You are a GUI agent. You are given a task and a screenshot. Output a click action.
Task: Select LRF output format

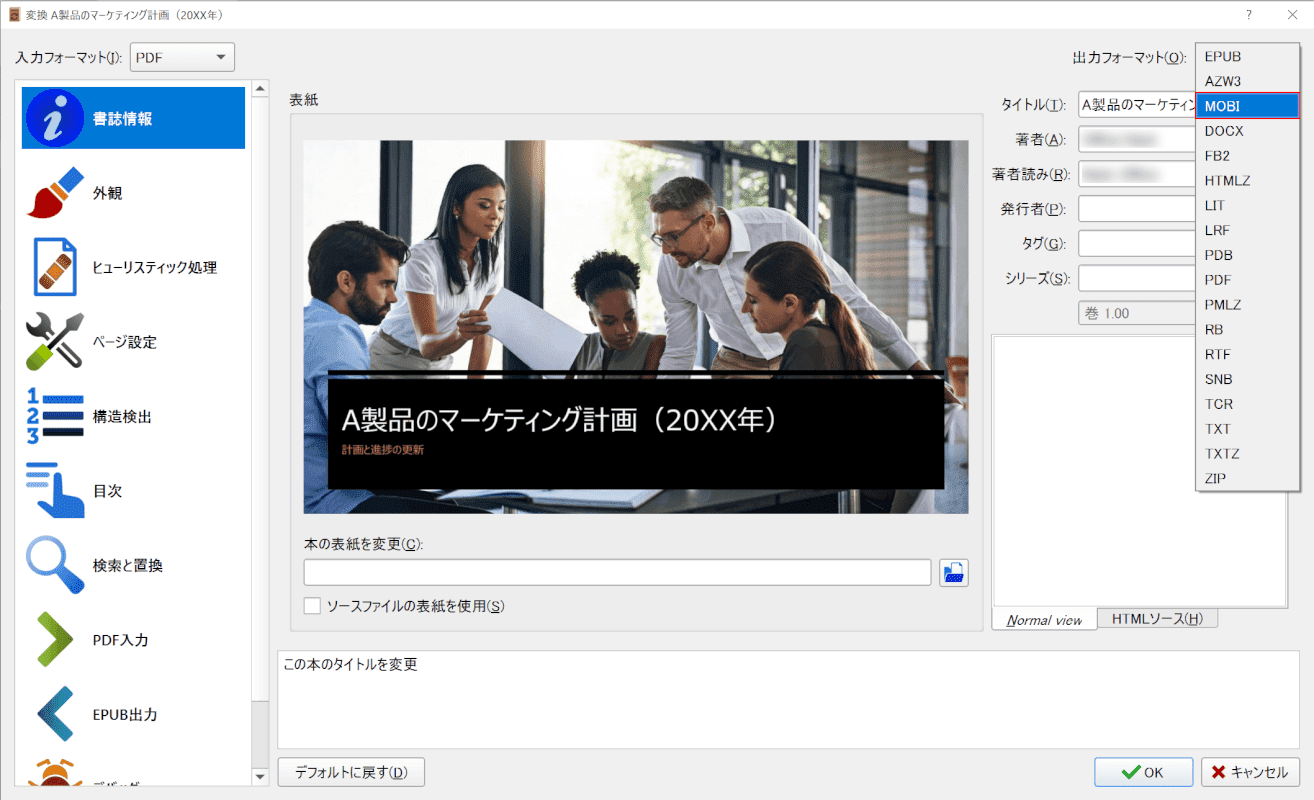(1247, 230)
